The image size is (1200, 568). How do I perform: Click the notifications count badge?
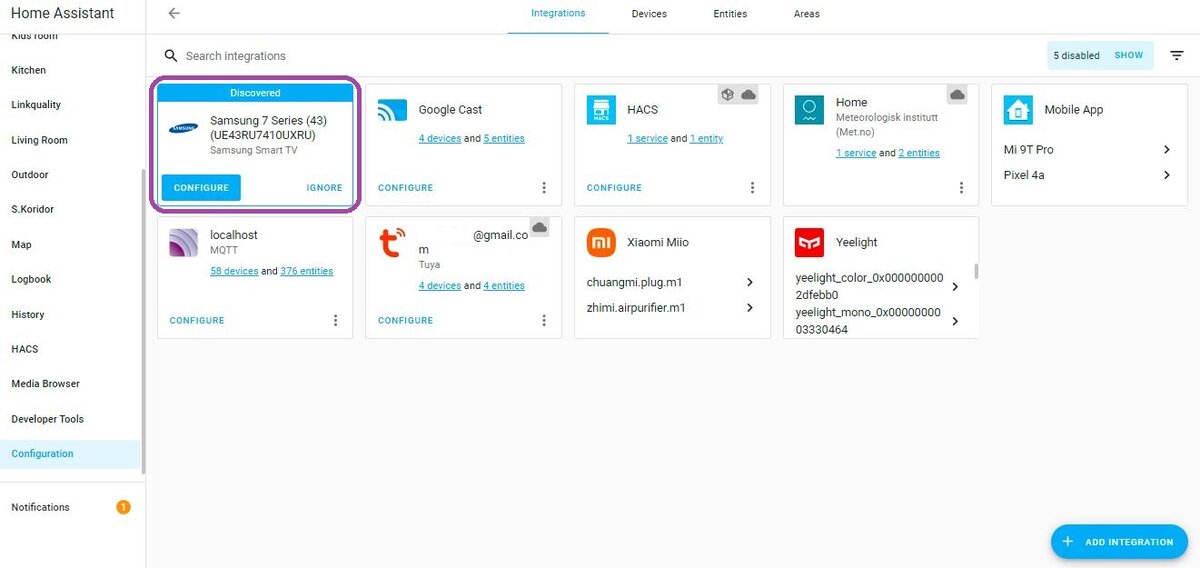click(123, 507)
